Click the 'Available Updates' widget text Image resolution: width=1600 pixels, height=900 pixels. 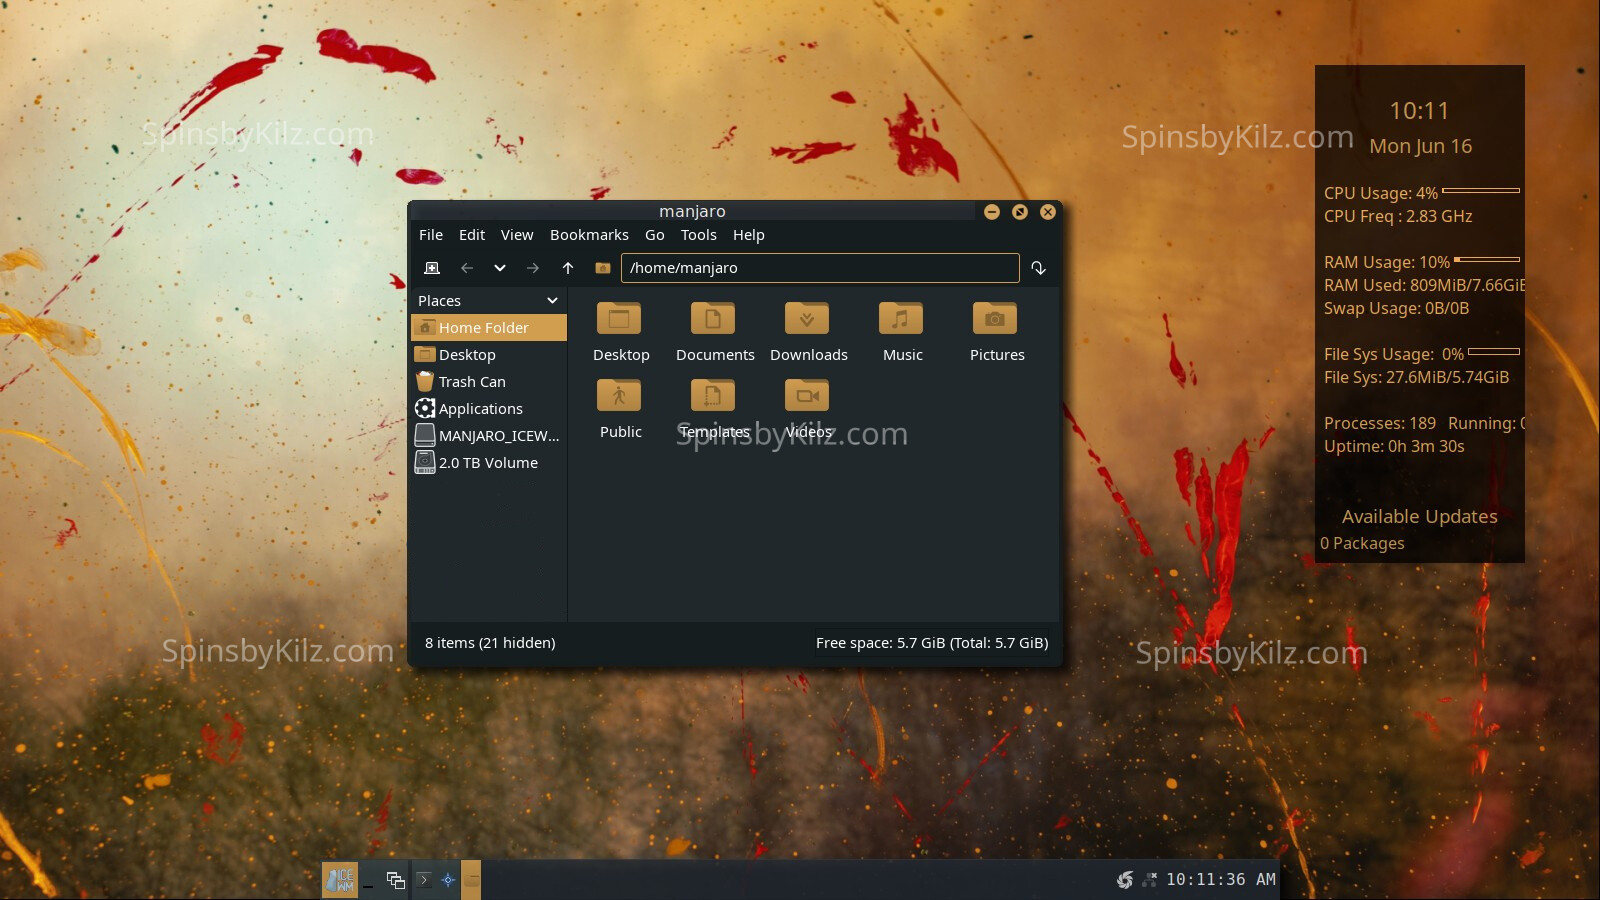tap(1419, 517)
